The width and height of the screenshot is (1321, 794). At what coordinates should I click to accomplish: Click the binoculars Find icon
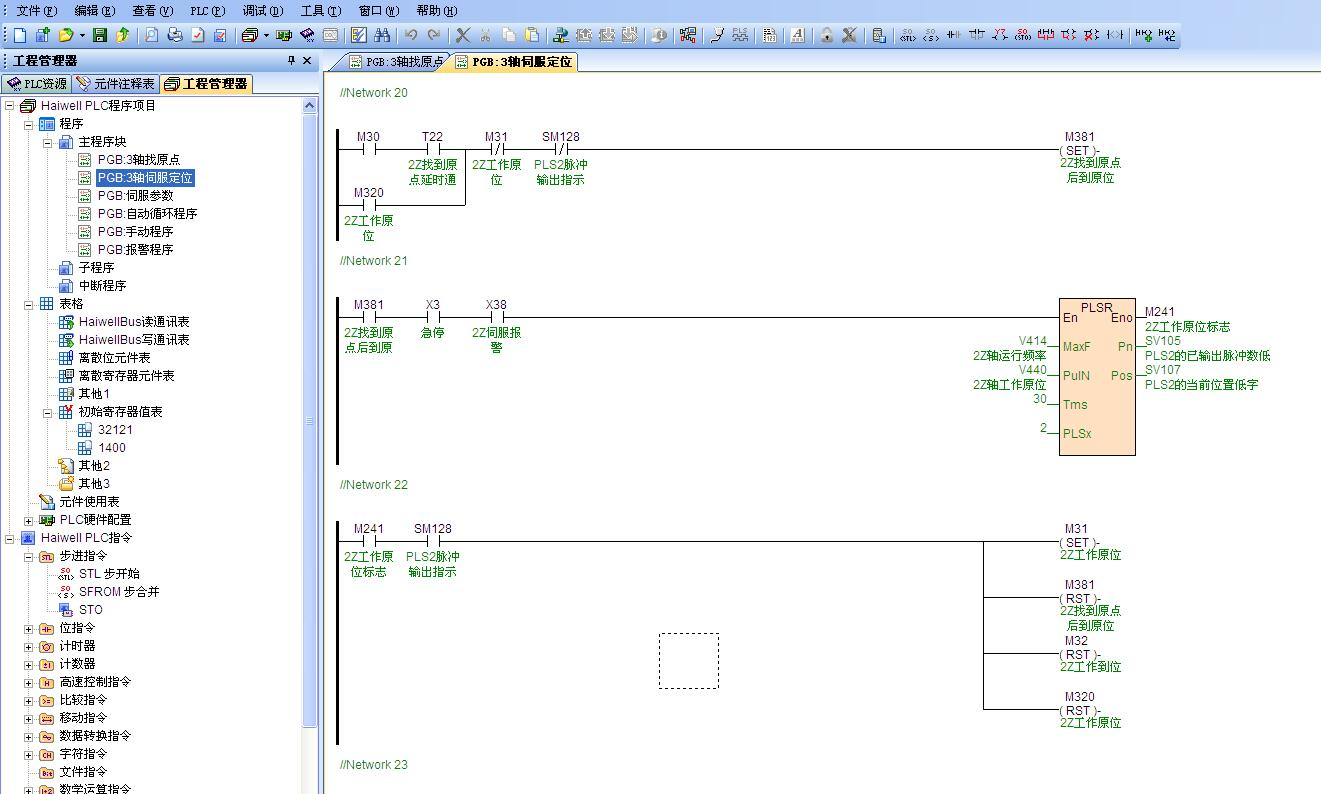pyautogui.click(x=382, y=35)
